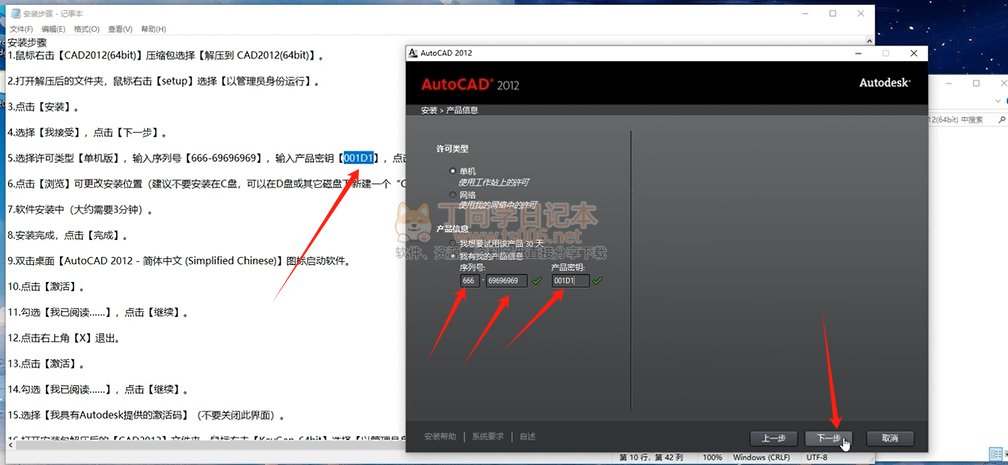Minimize the AutoCAD 2012 installer window

pos(858,53)
